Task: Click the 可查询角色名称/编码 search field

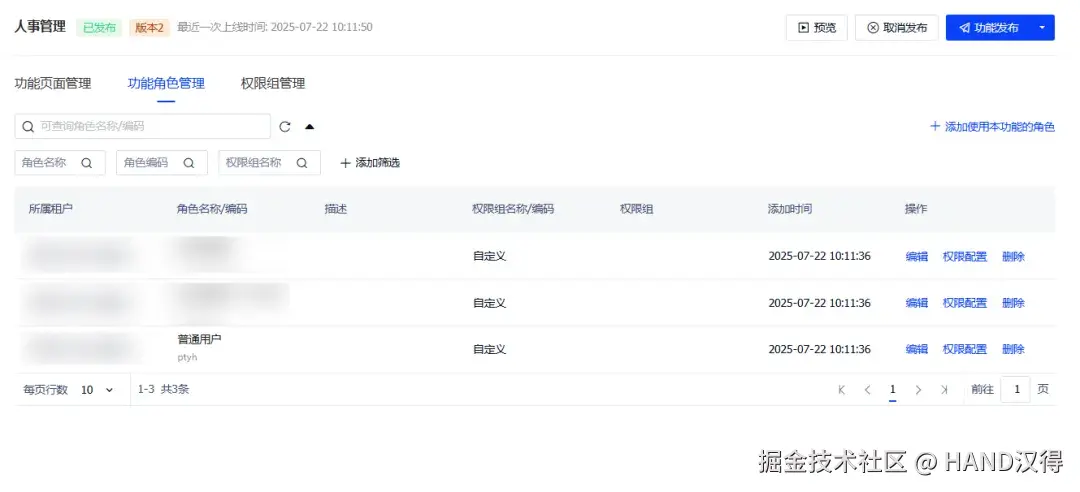Action: (x=143, y=127)
